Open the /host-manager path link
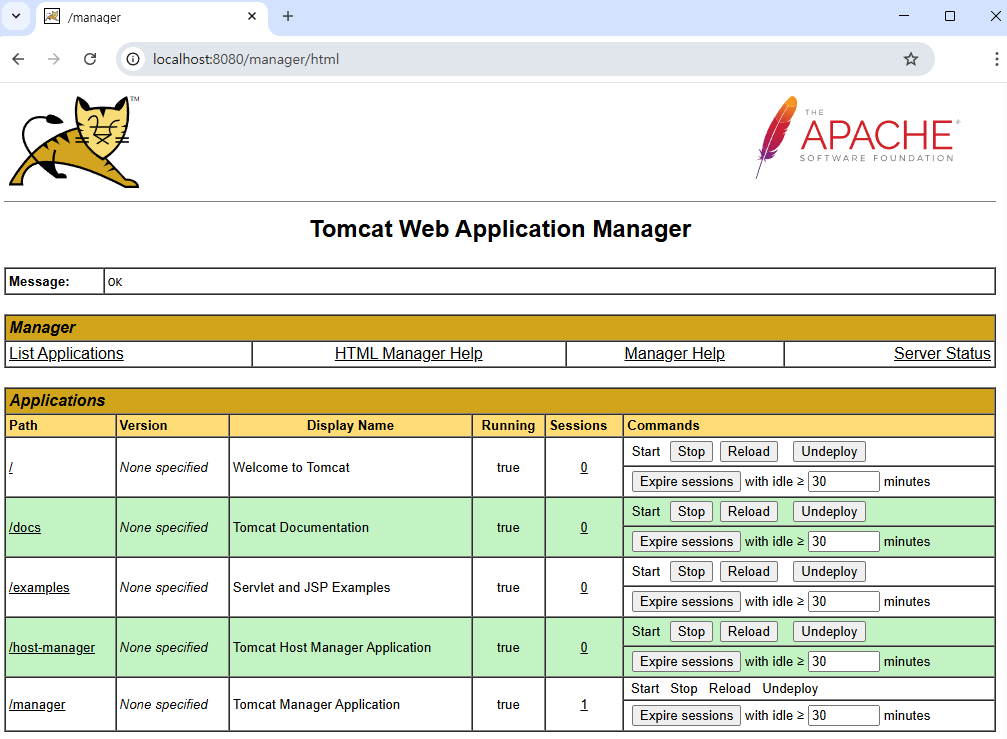The image size is (1007, 739). 52,648
